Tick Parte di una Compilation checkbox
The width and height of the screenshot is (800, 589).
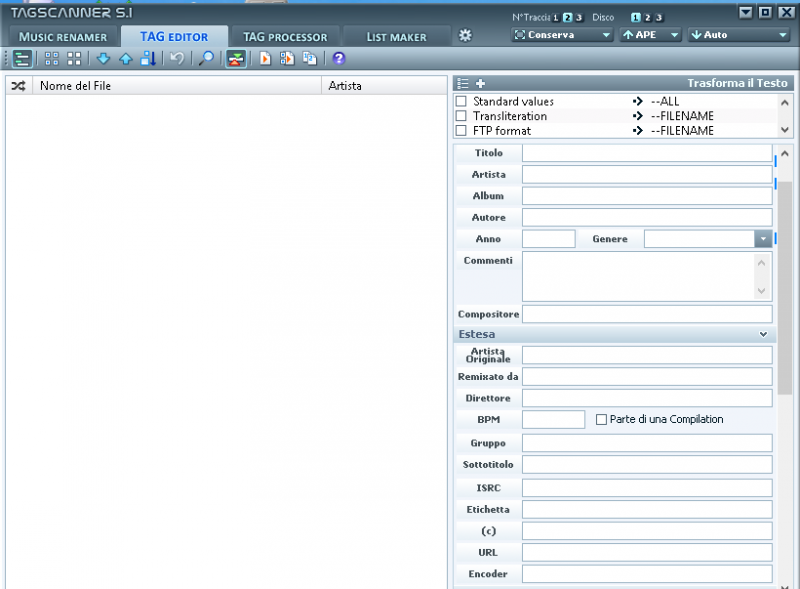point(601,419)
